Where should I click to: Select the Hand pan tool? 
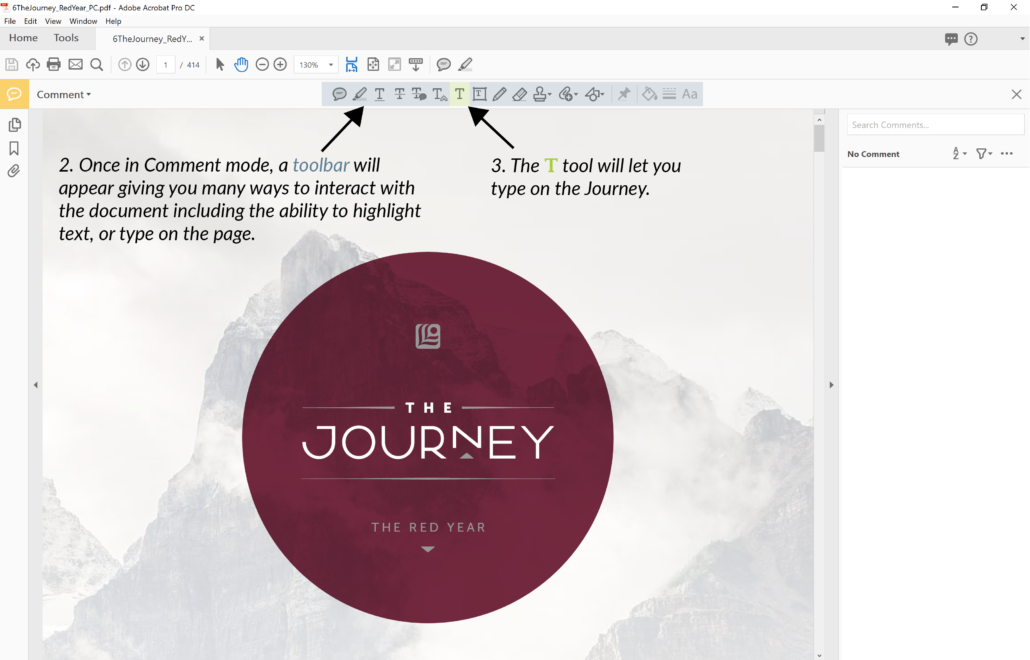[x=241, y=65]
